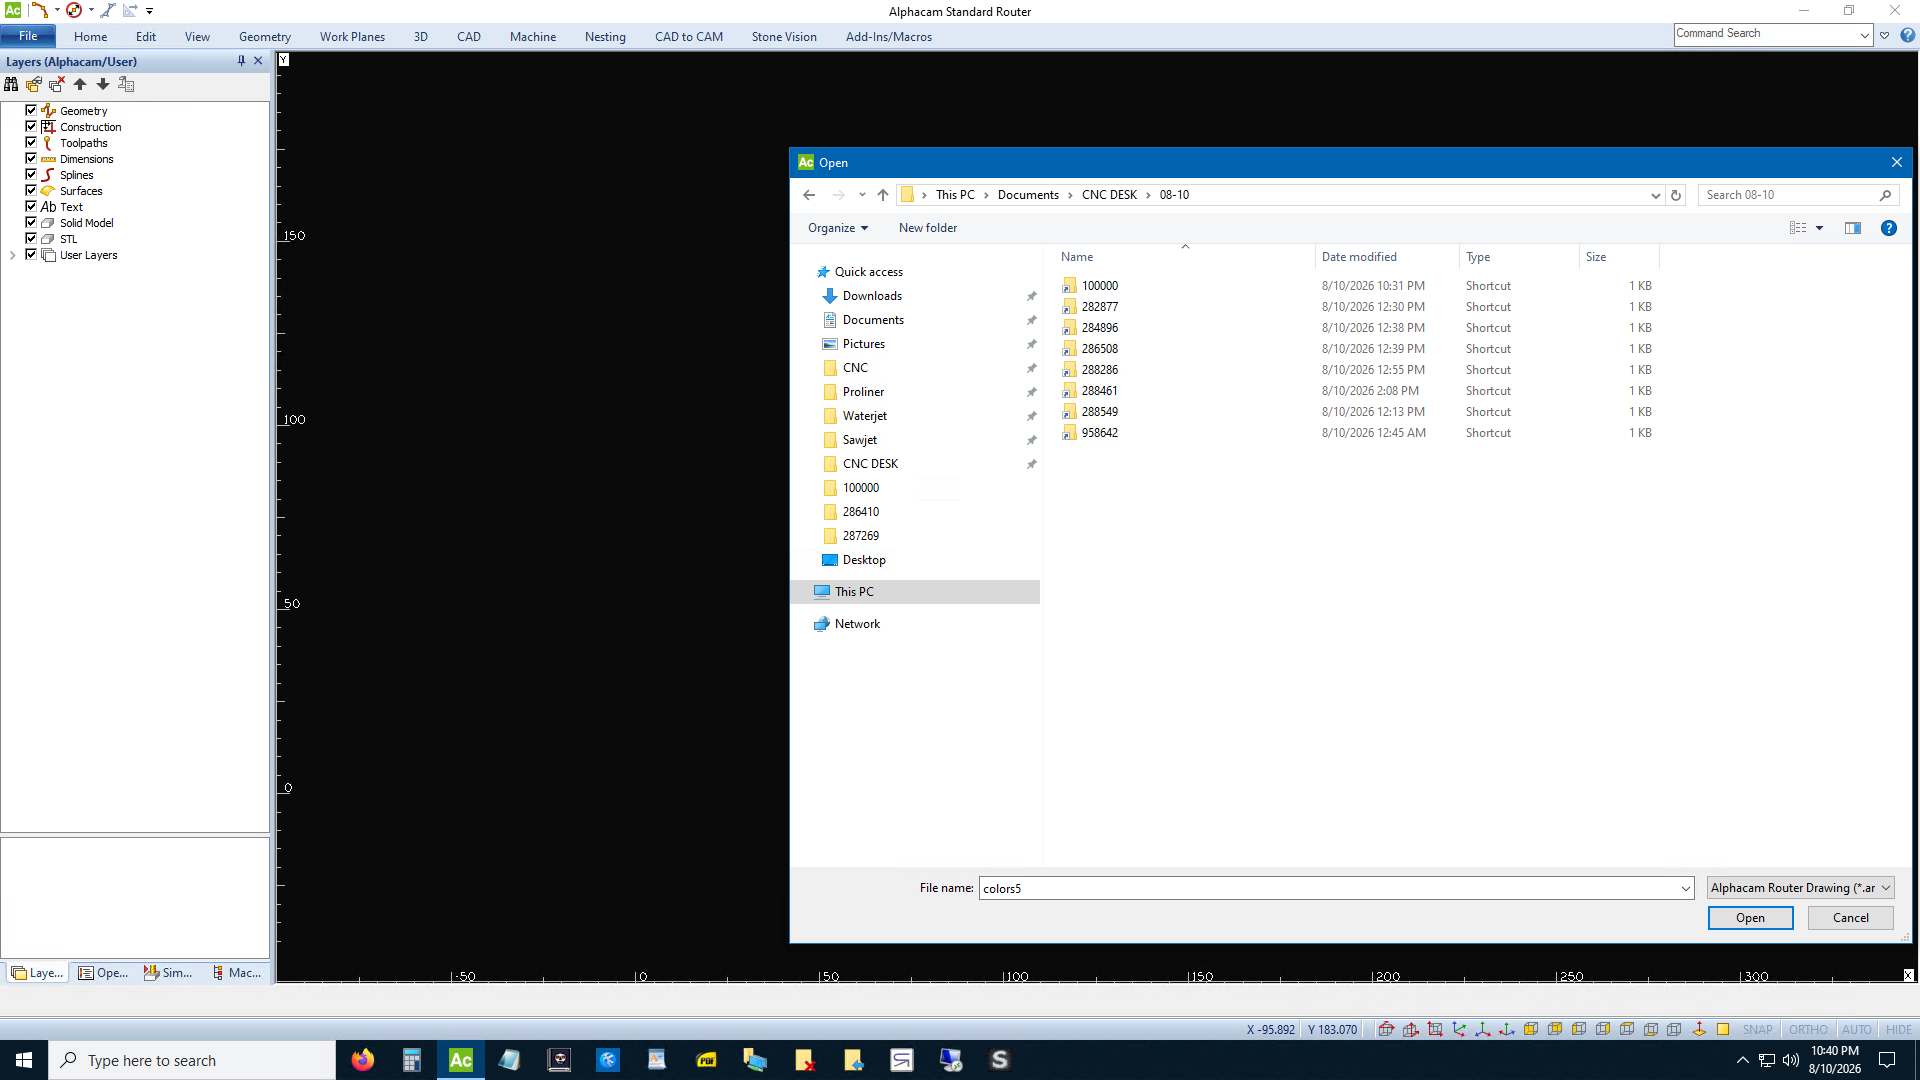The height and width of the screenshot is (1080, 1920).
Task: Go up one folder level in the Open dialog
Action: tap(882, 195)
